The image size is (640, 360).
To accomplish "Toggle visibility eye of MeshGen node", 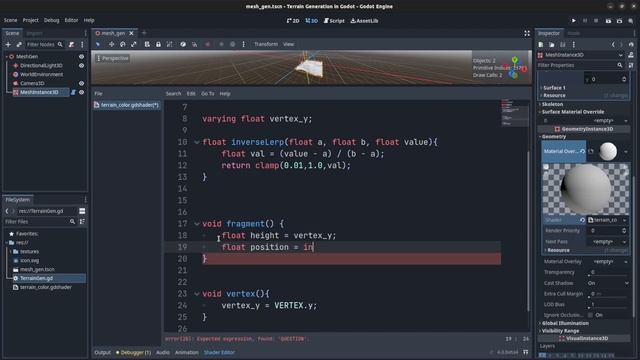I will pyautogui.click(x=82, y=56).
